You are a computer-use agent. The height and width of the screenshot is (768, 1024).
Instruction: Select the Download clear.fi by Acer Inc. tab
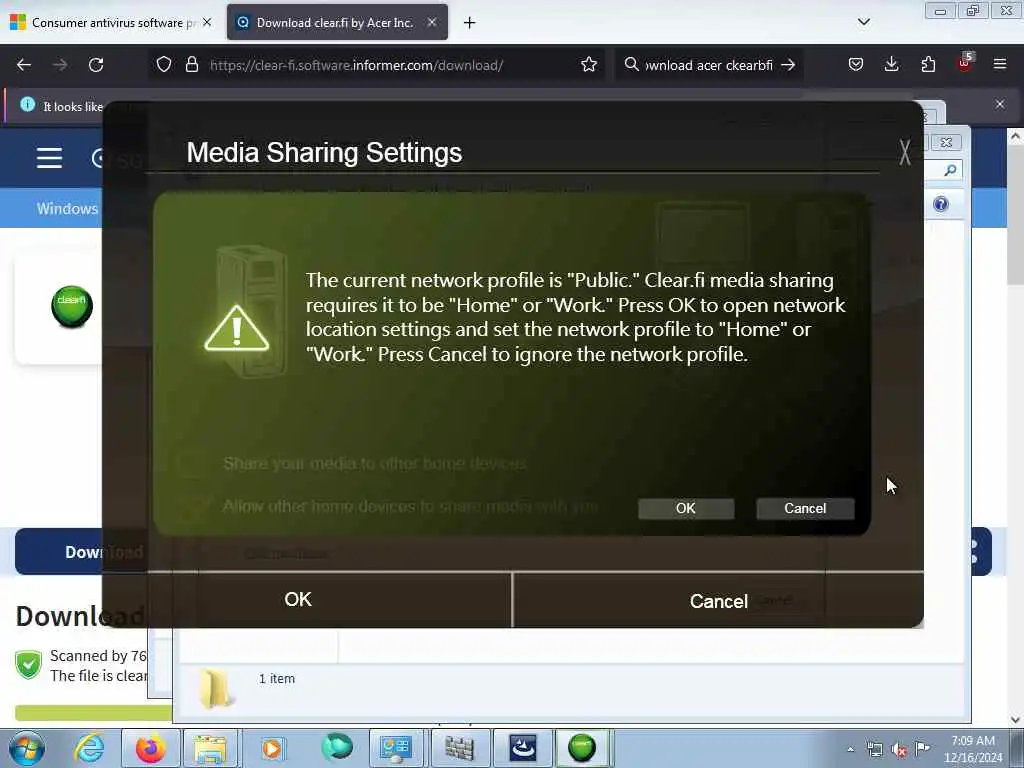337,23
